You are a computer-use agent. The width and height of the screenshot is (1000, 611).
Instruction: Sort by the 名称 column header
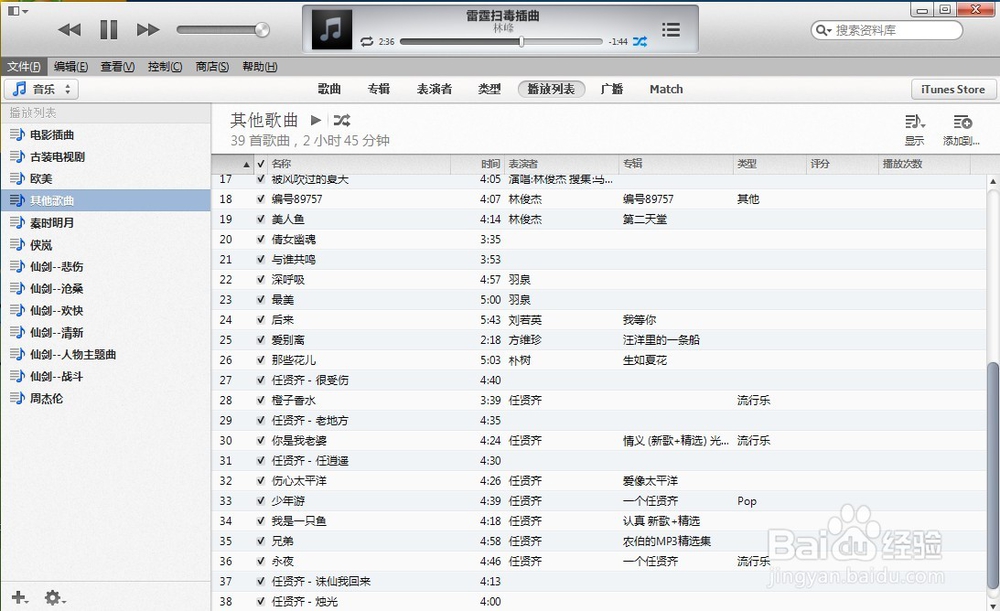(x=359, y=164)
